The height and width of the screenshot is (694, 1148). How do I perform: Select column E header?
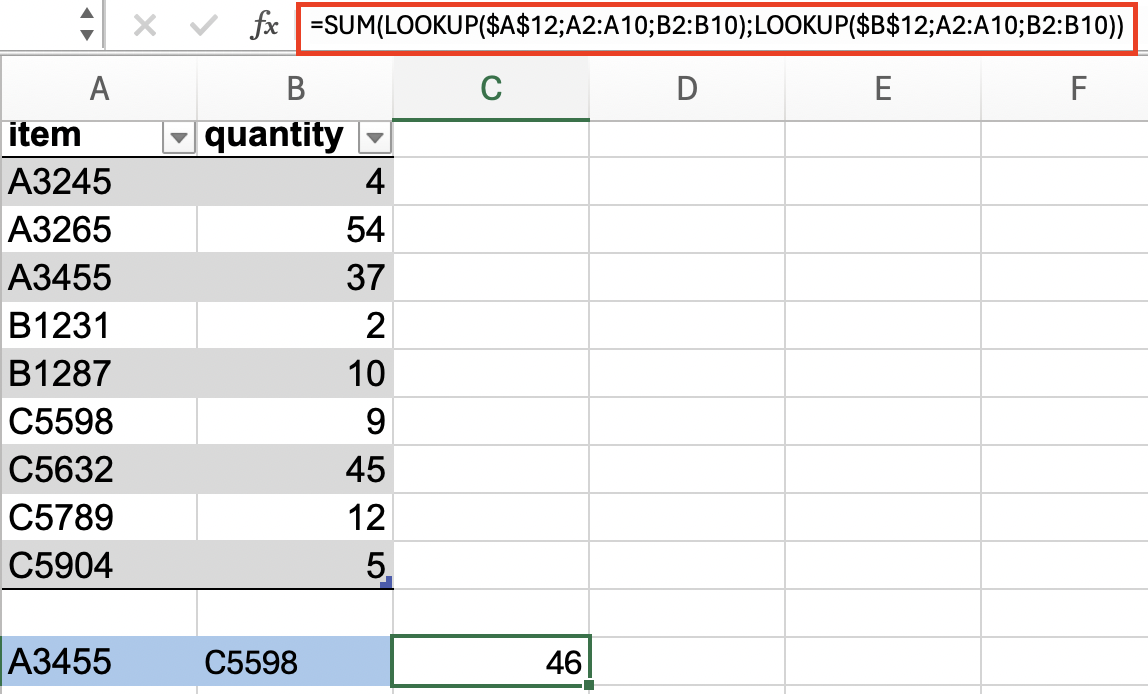coord(883,89)
